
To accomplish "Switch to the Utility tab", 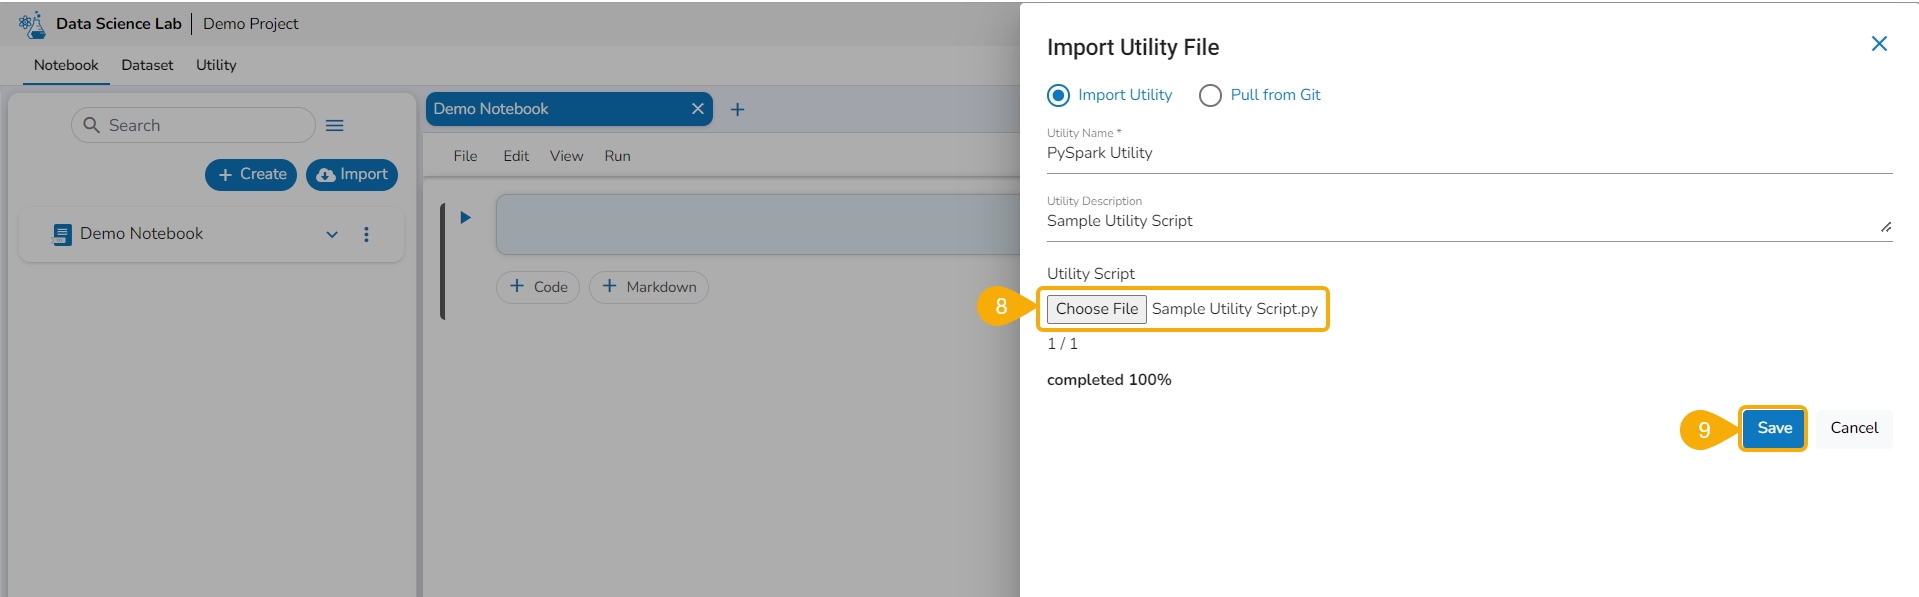I will [x=216, y=65].
